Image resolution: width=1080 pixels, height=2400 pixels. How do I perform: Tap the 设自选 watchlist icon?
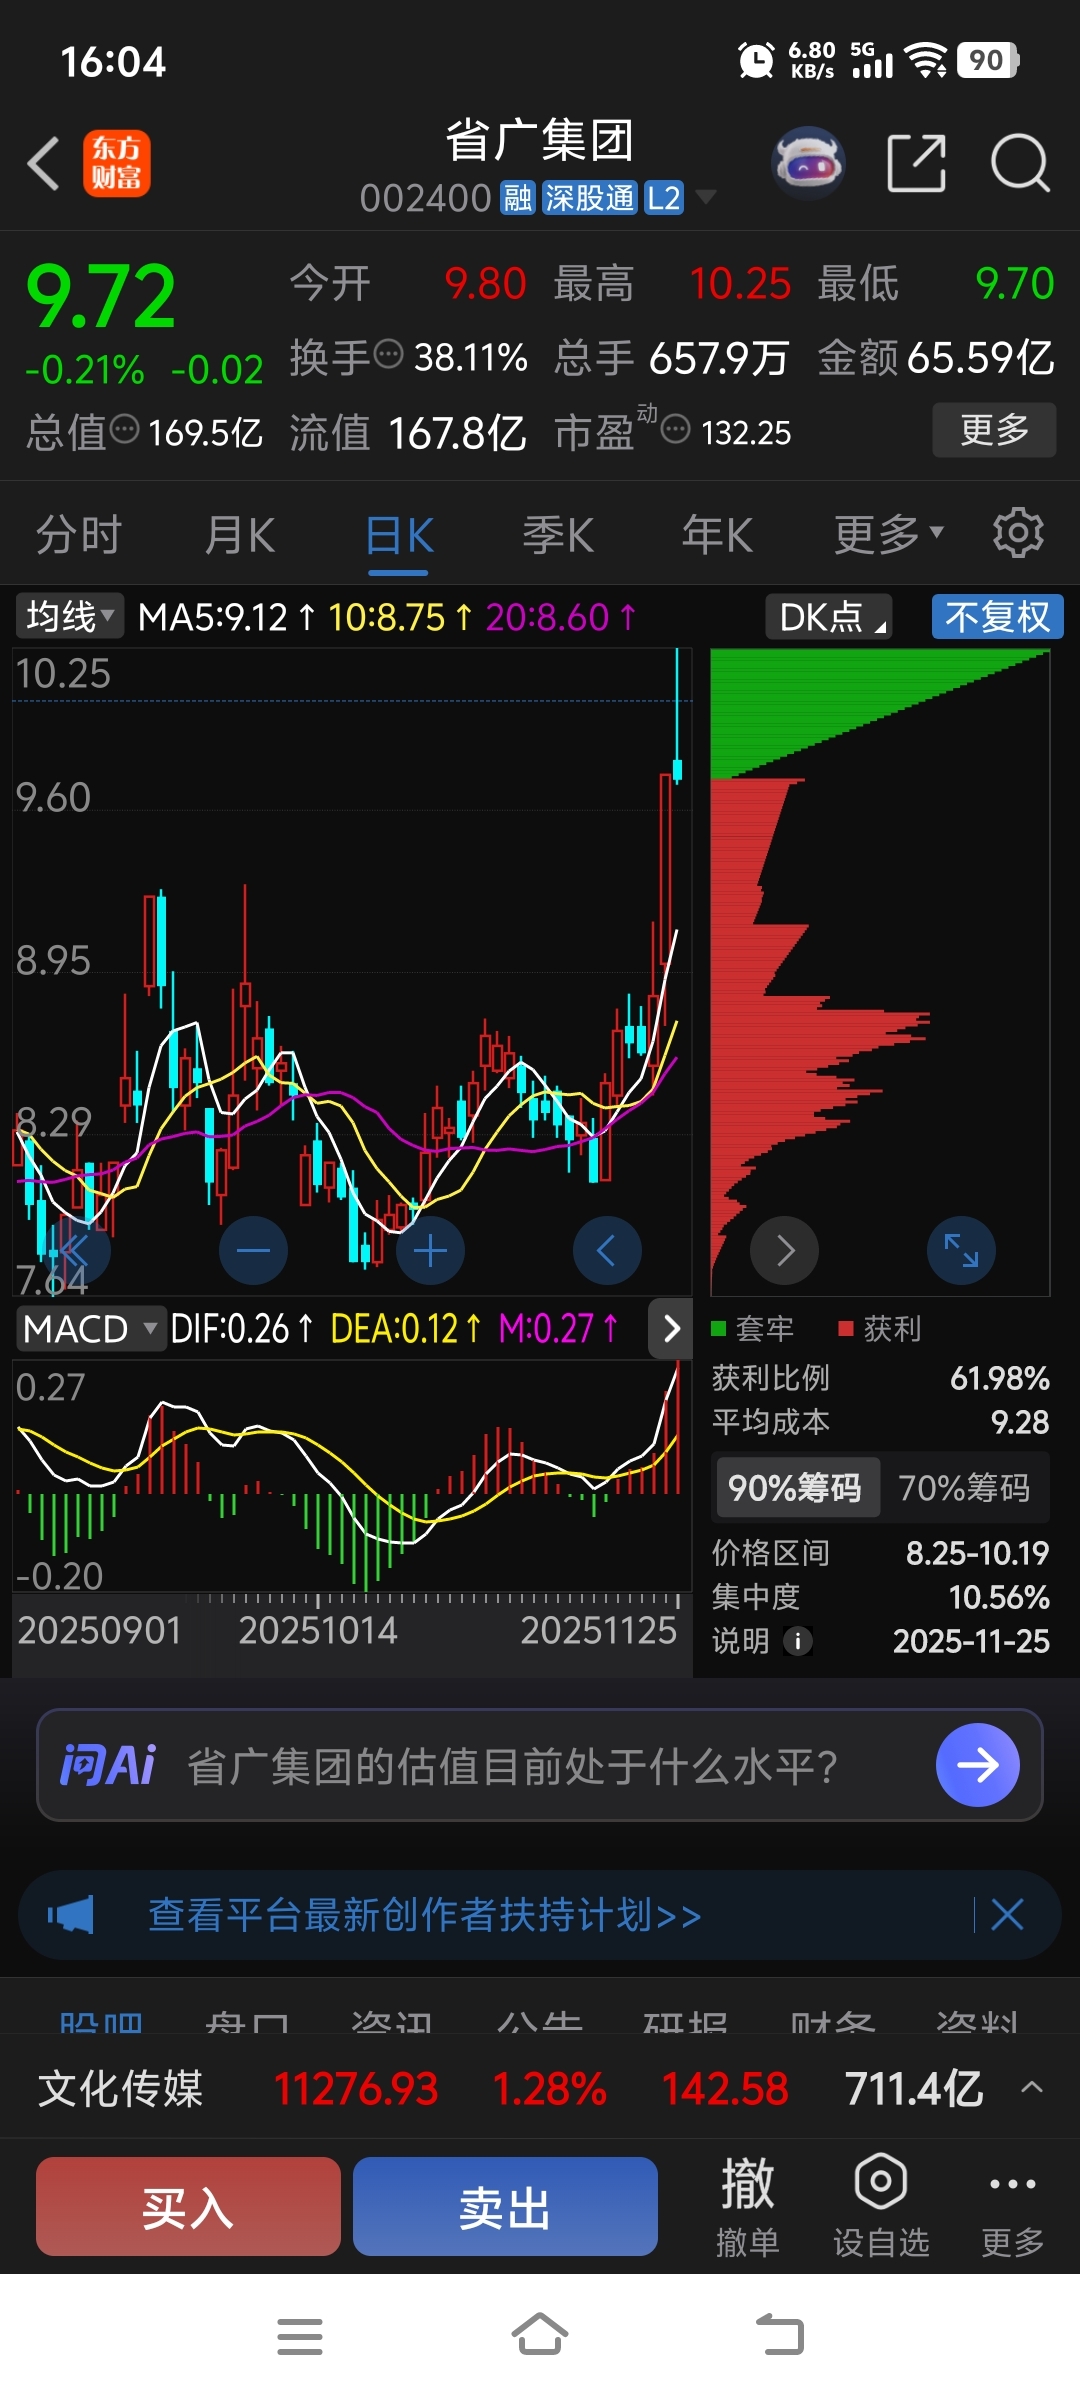[x=881, y=2206]
